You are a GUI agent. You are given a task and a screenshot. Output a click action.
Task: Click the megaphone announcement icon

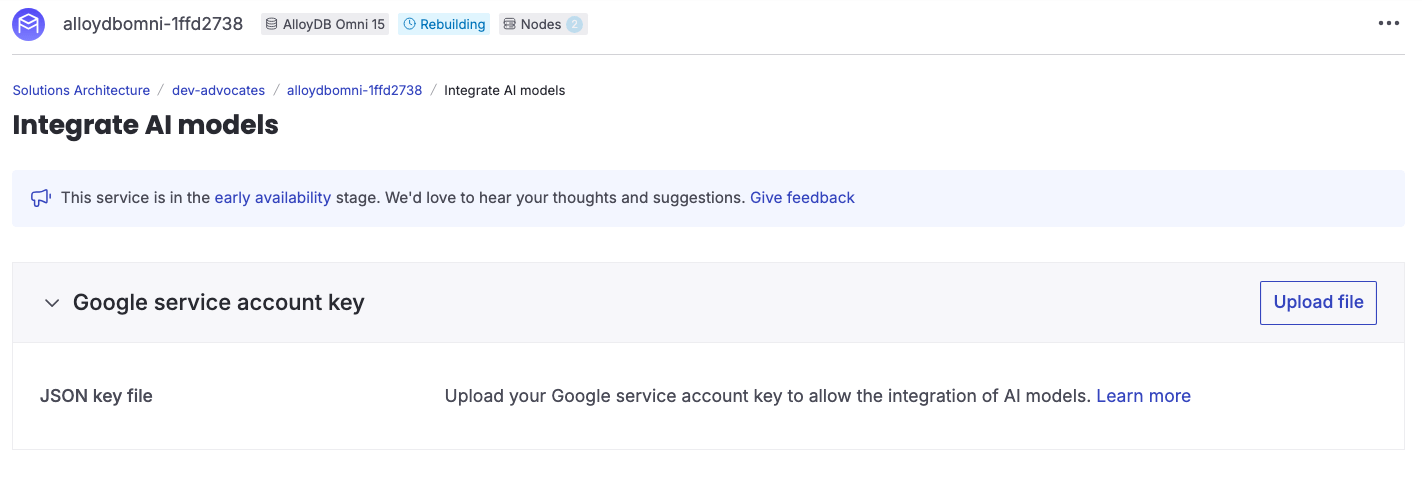pos(41,198)
